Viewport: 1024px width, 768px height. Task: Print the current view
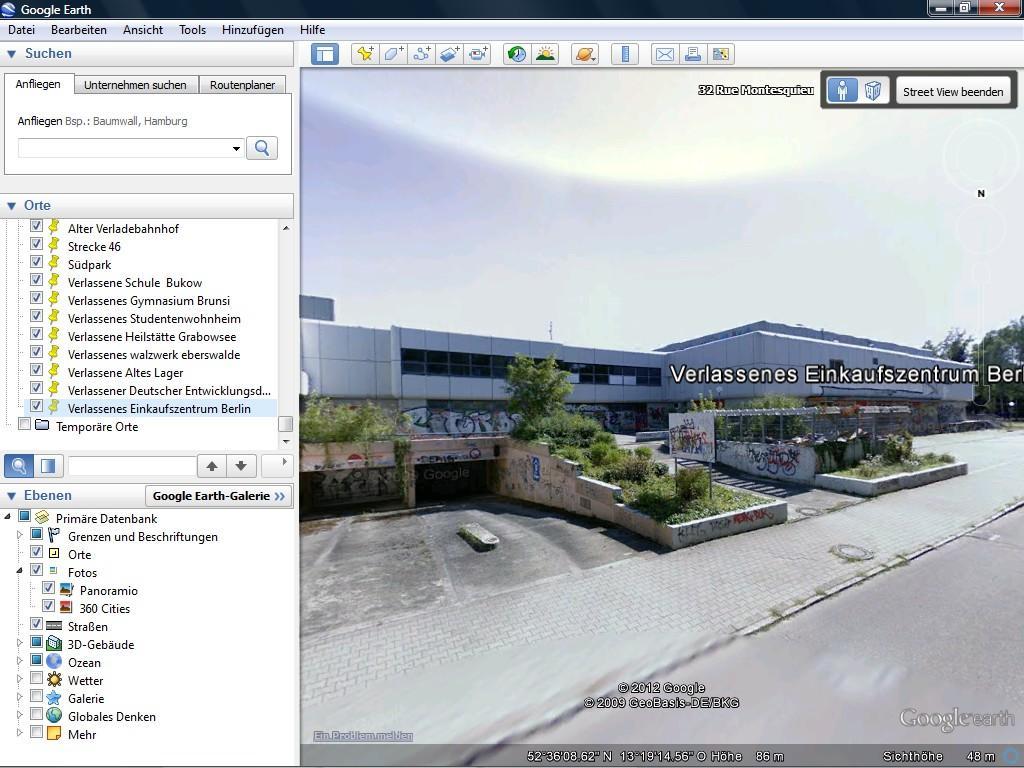tap(692, 54)
